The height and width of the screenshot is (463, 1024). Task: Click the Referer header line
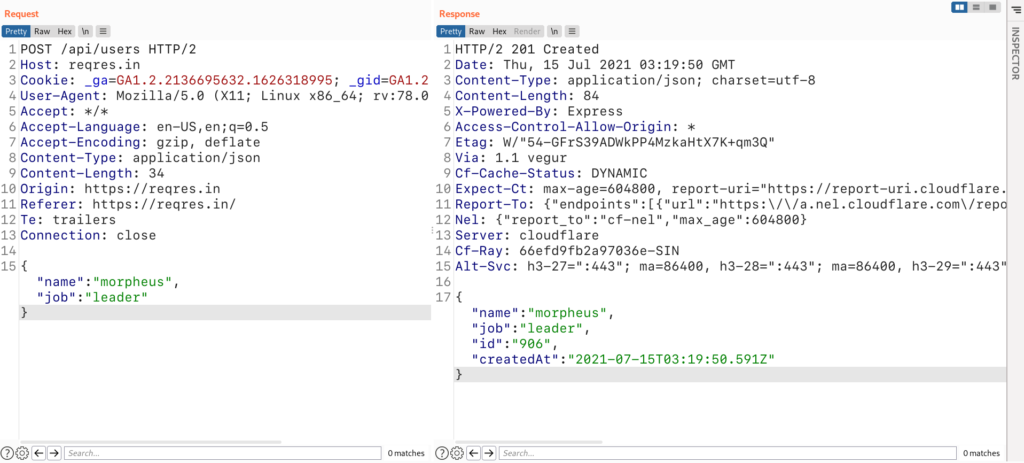coord(128,204)
